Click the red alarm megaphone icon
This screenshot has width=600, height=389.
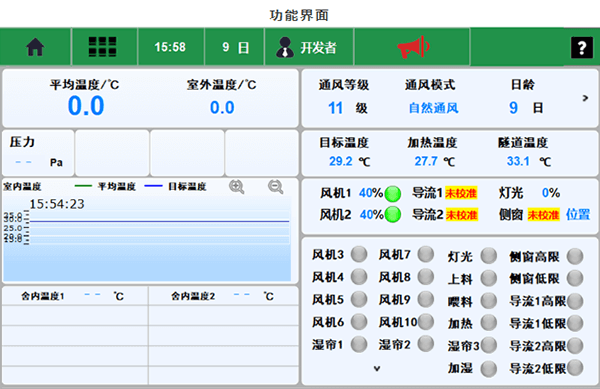(x=413, y=47)
